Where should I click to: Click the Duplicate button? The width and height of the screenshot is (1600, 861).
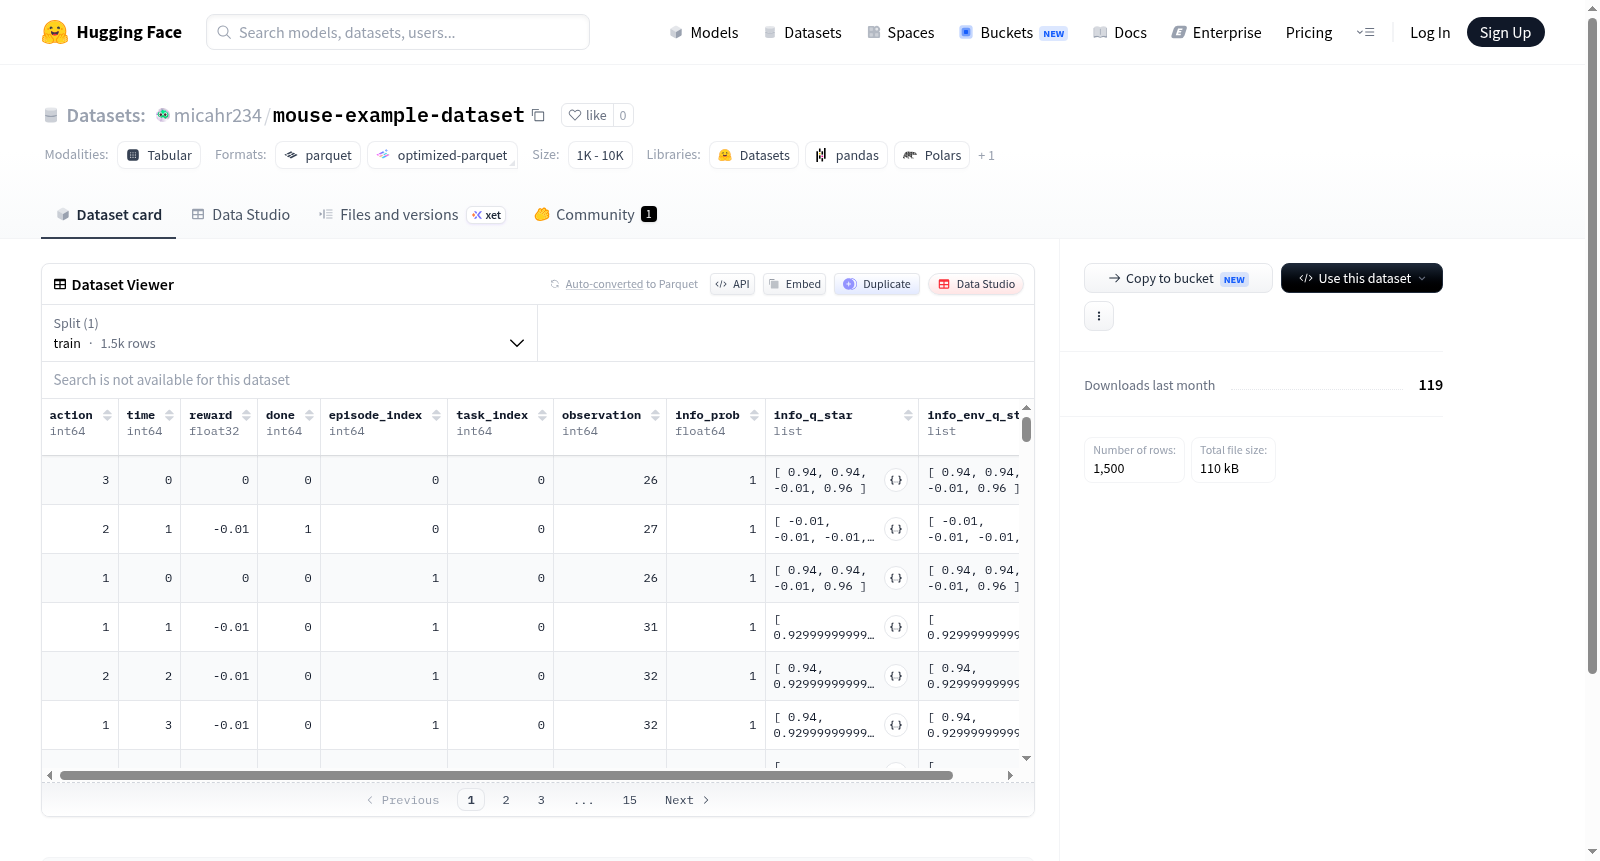click(x=877, y=284)
